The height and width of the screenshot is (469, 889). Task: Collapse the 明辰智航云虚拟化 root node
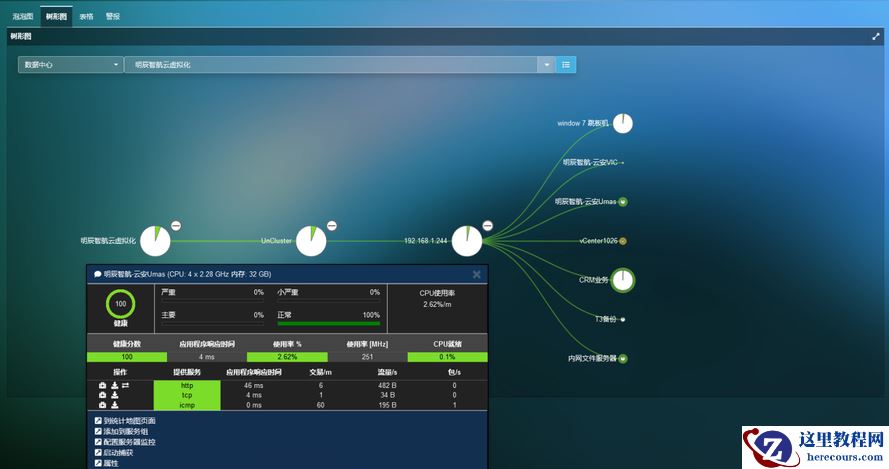(x=176, y=226)
